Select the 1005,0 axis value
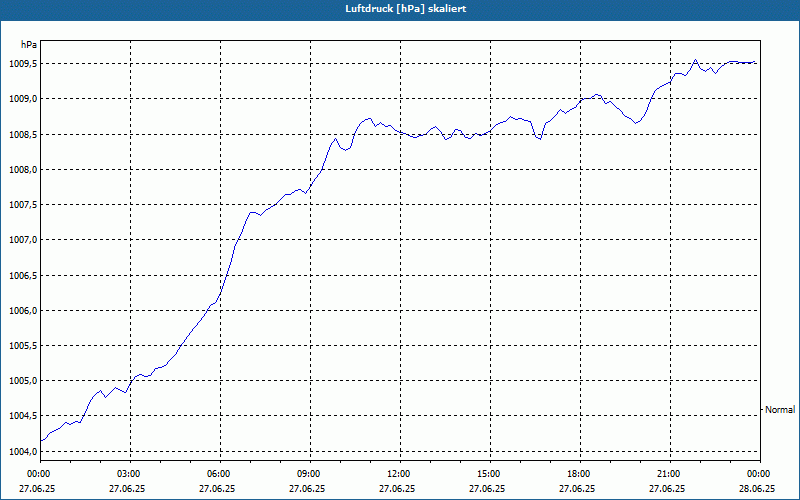 tap(23, 381)
